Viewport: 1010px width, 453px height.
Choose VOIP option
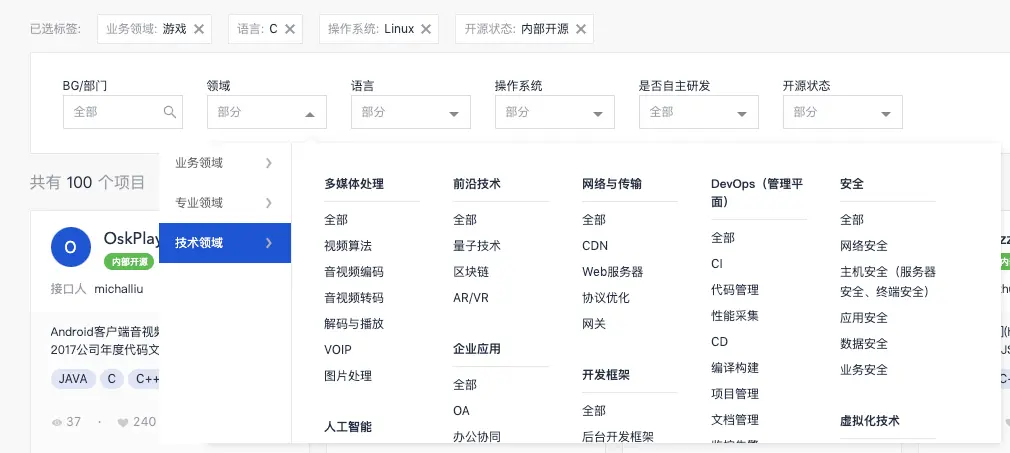tap(338, 350)
